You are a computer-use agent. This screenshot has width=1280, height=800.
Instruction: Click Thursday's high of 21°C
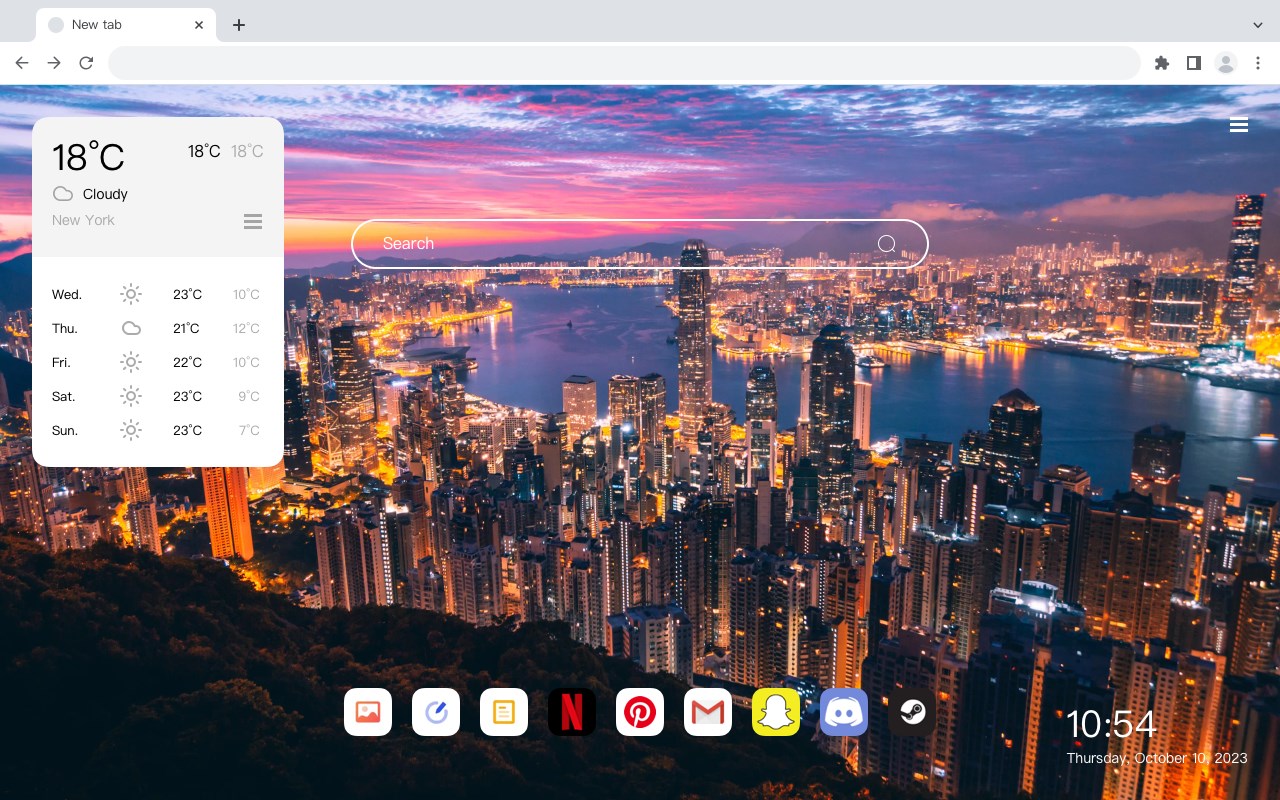coord(186,328)
